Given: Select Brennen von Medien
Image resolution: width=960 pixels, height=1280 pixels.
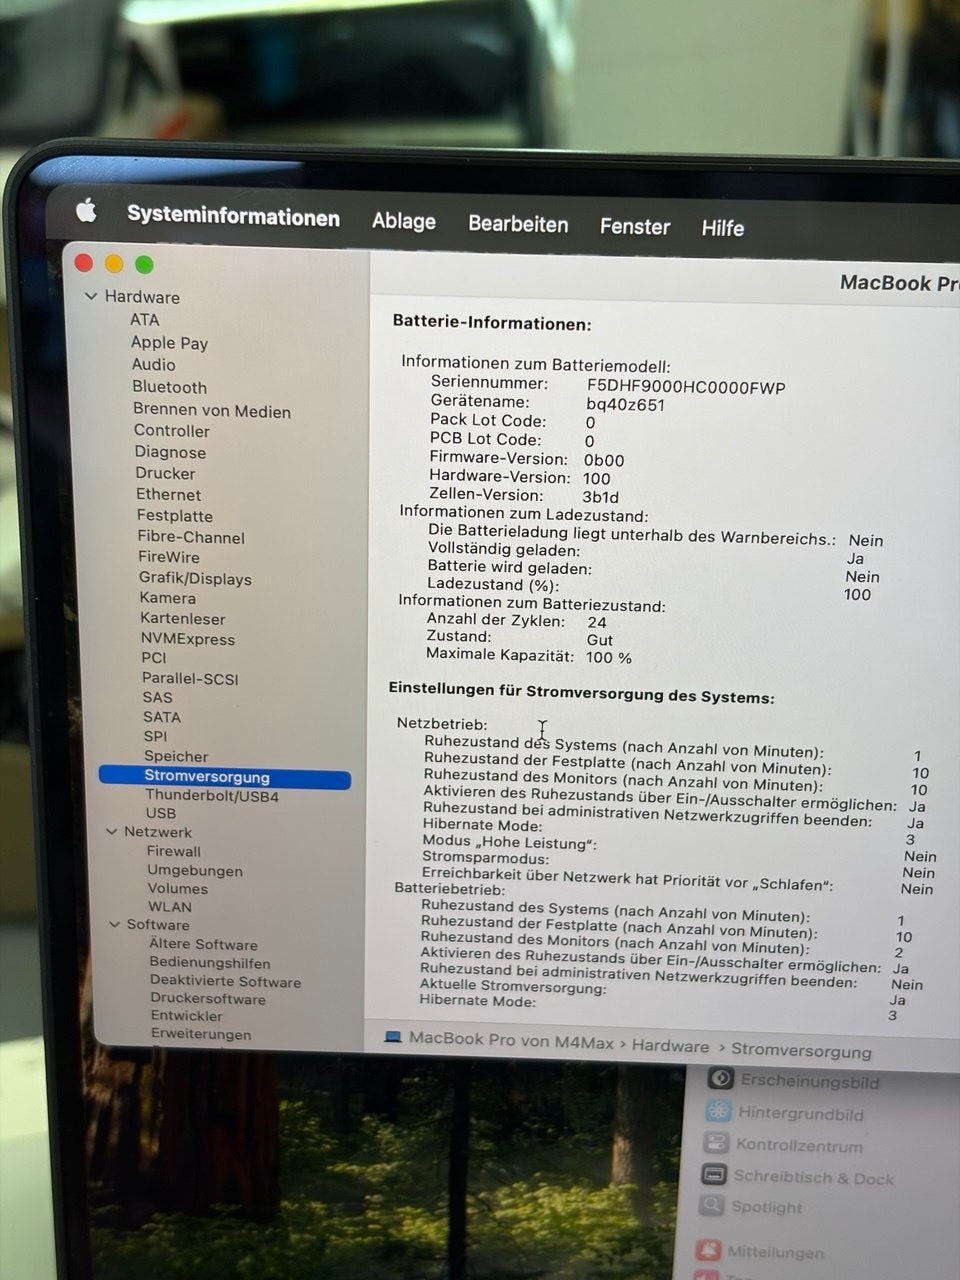Looking at the screenshot, I should click(x=212, y=411).
